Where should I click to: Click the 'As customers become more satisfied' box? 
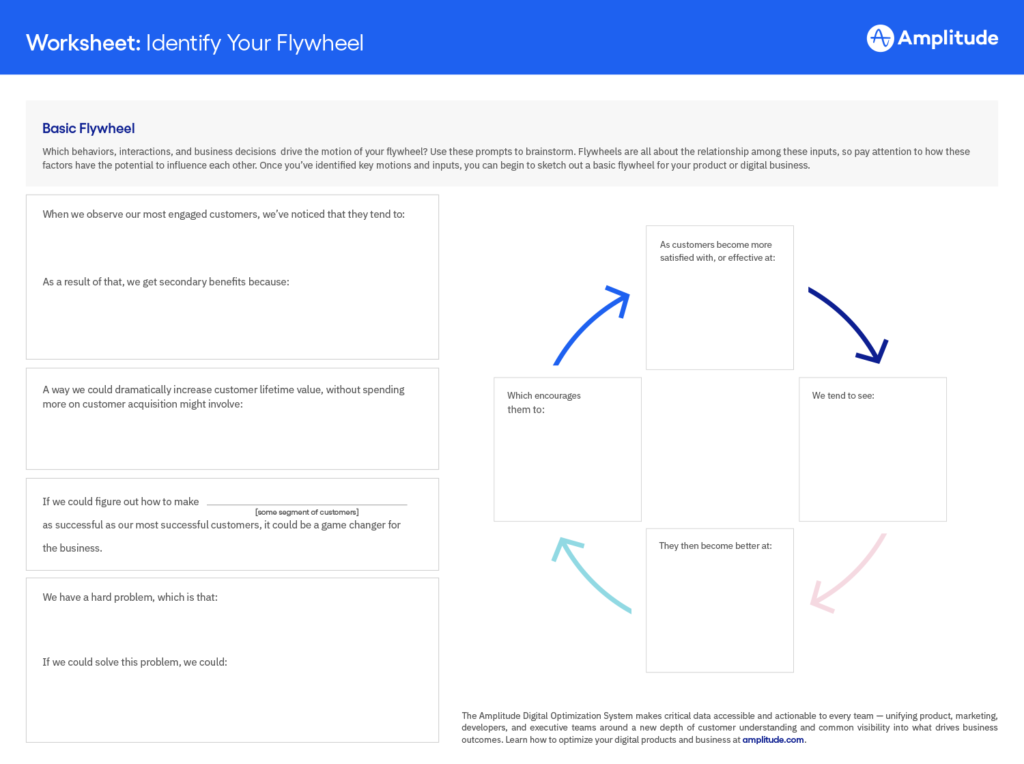tap(719, 298)
